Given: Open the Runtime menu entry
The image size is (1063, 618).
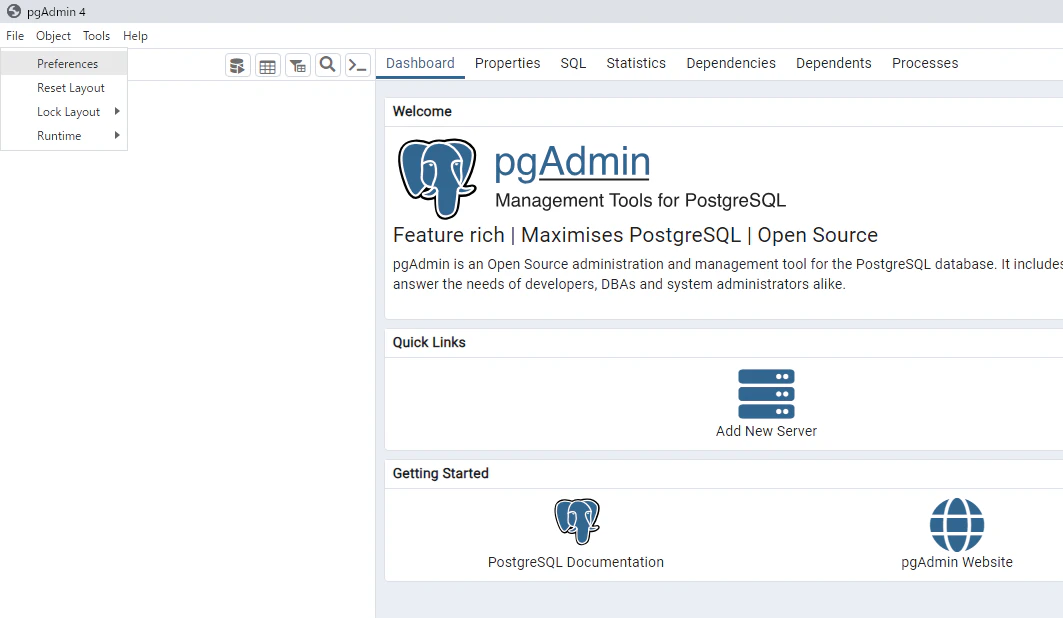Looking at the screenshot, I should pyautogui.click(x=64, y=136).
